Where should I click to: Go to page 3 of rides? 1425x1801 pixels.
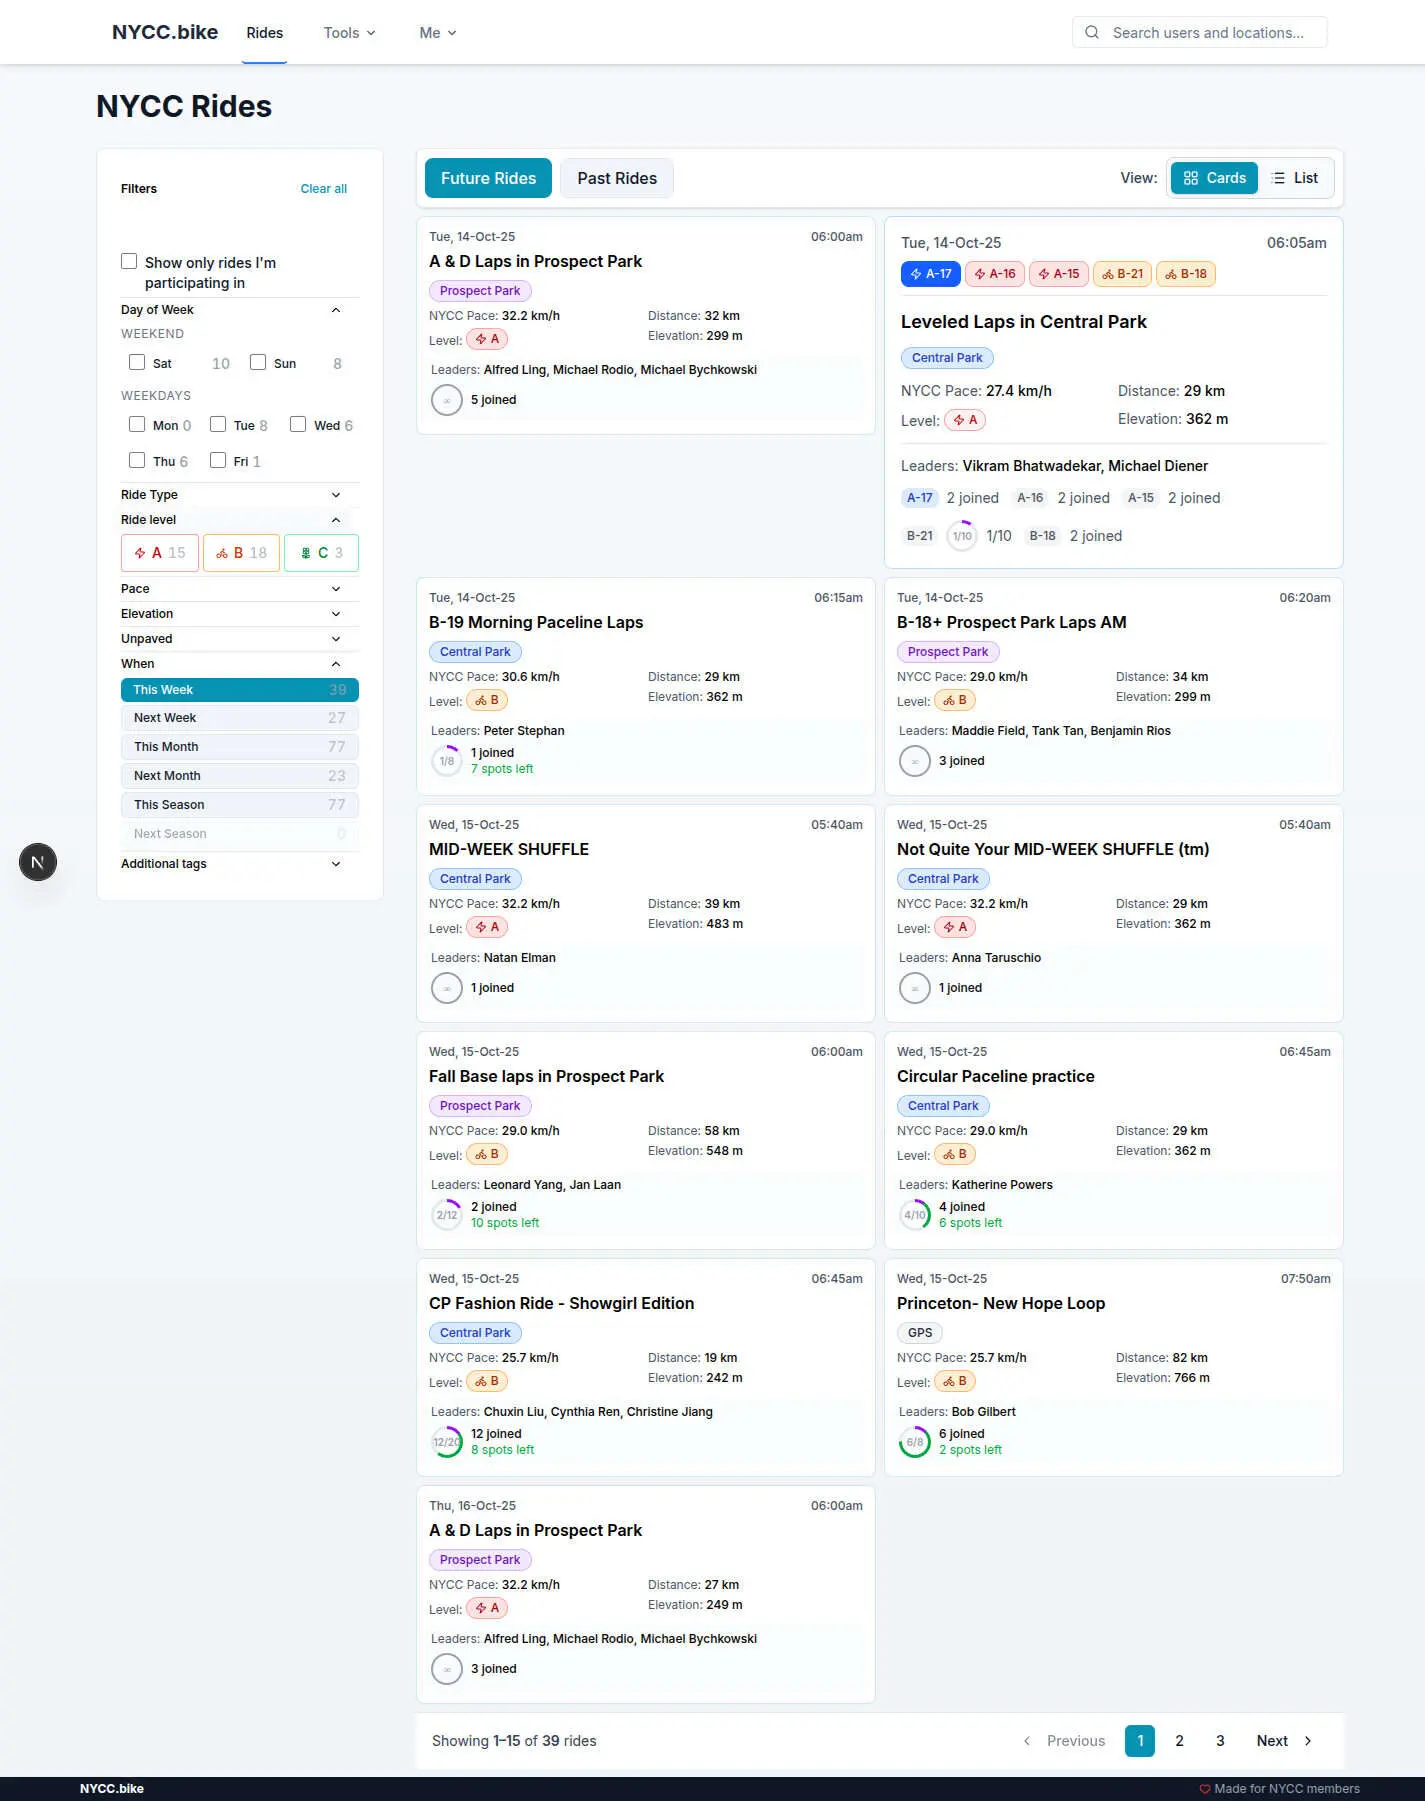pyautogui.click(x=1220, y=1741)
